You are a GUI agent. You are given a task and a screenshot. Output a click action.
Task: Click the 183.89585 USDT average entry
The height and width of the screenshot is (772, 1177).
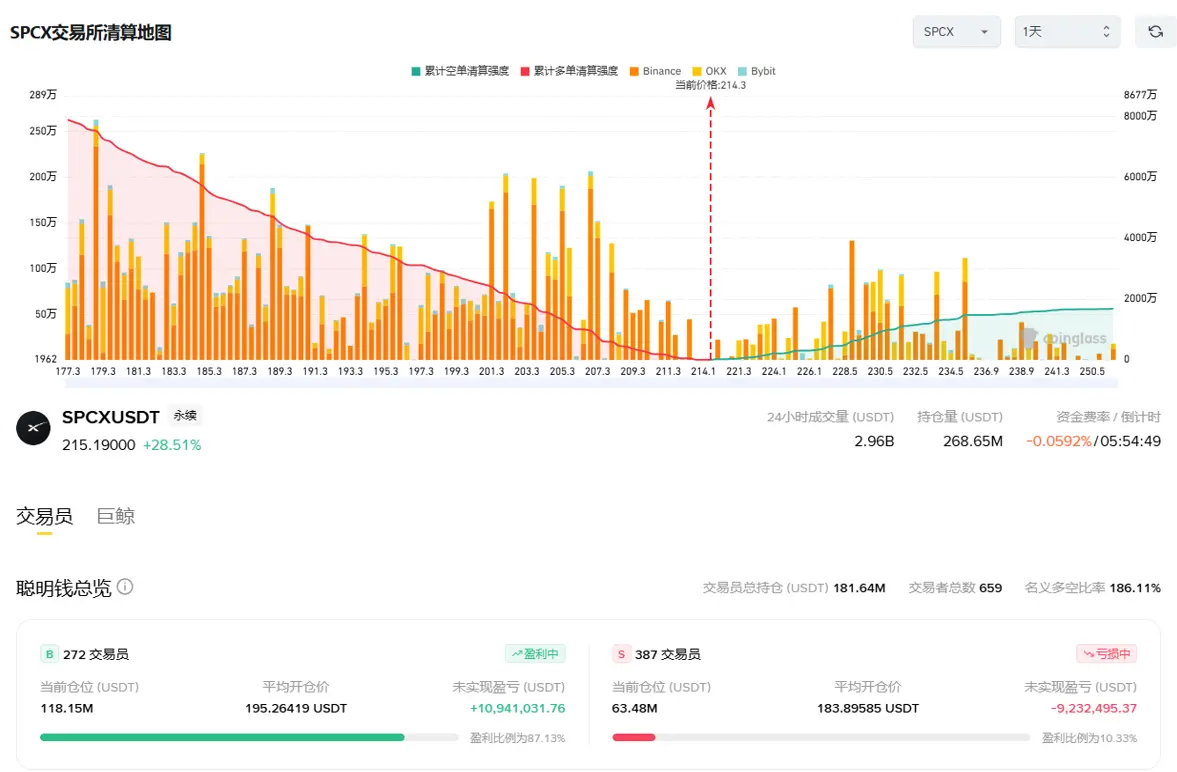(x=868, y=708)
